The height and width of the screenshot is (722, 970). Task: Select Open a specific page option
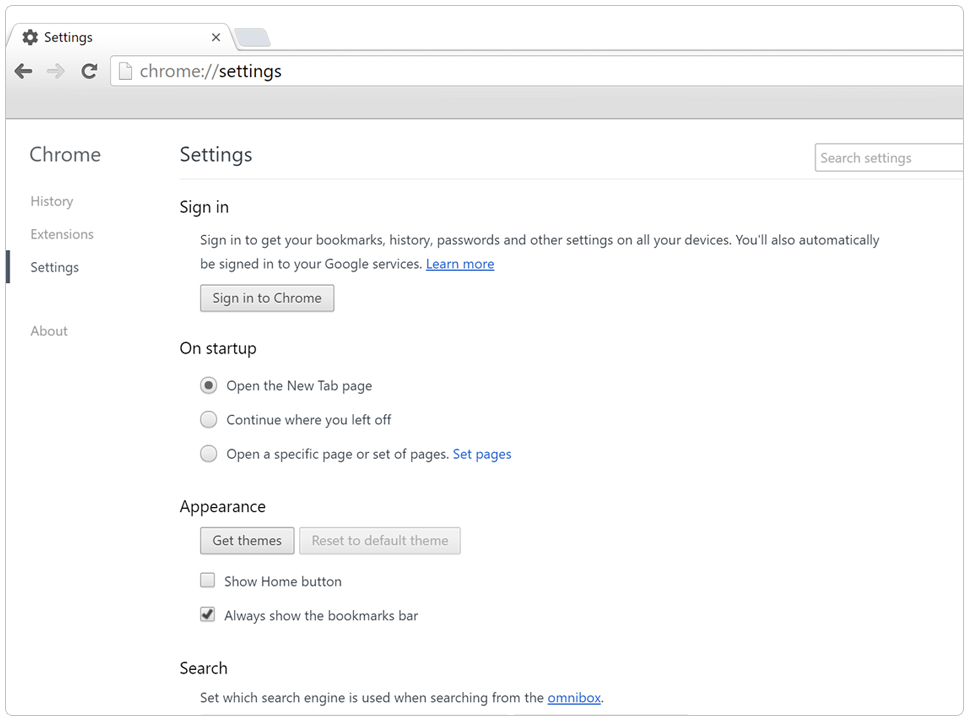pos(208,454)
